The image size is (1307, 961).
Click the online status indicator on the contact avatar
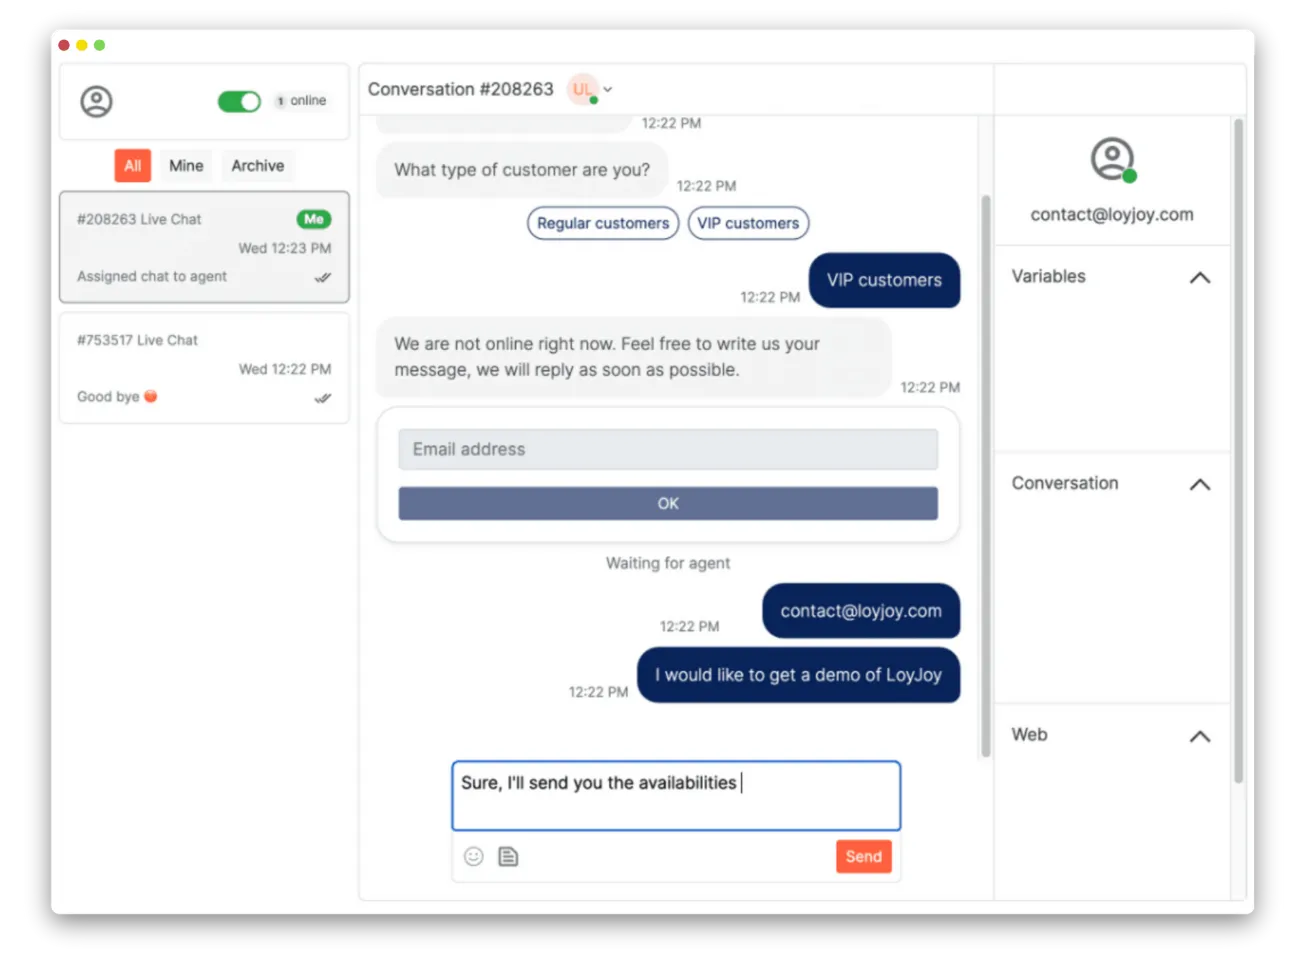(1130, 174)
